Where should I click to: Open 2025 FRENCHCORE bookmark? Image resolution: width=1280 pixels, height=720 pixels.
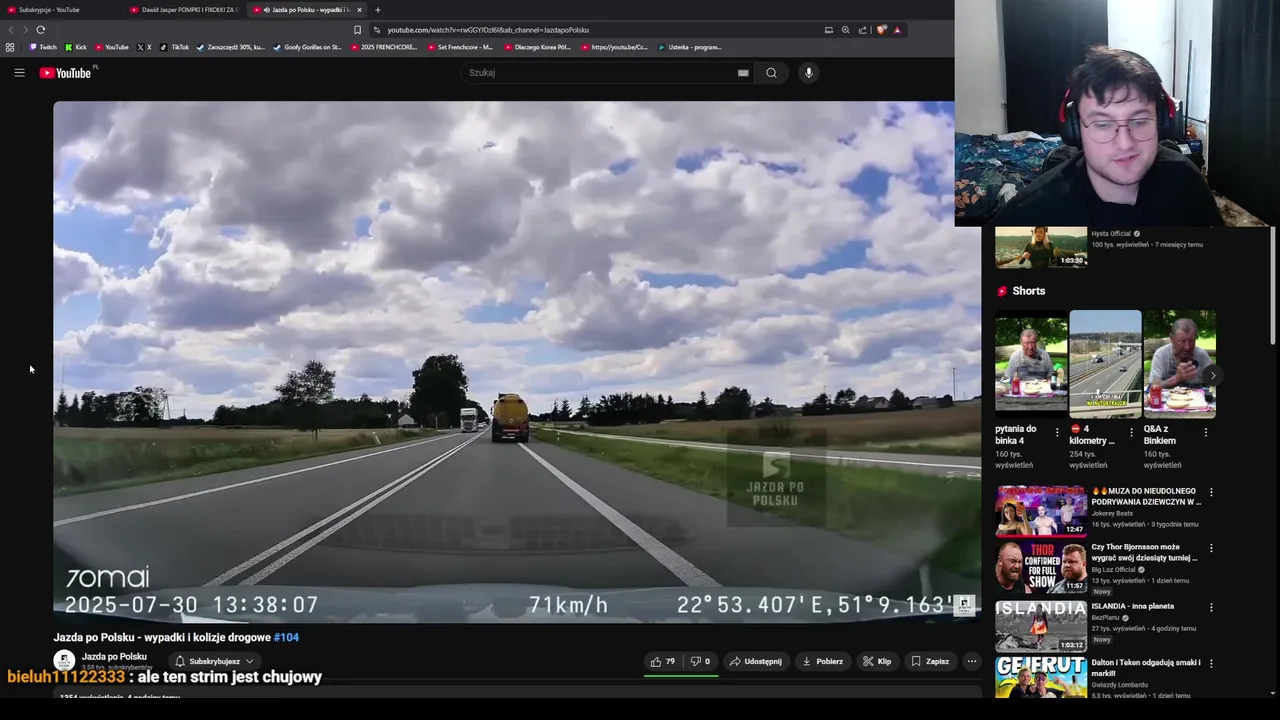tap(383, 47)
